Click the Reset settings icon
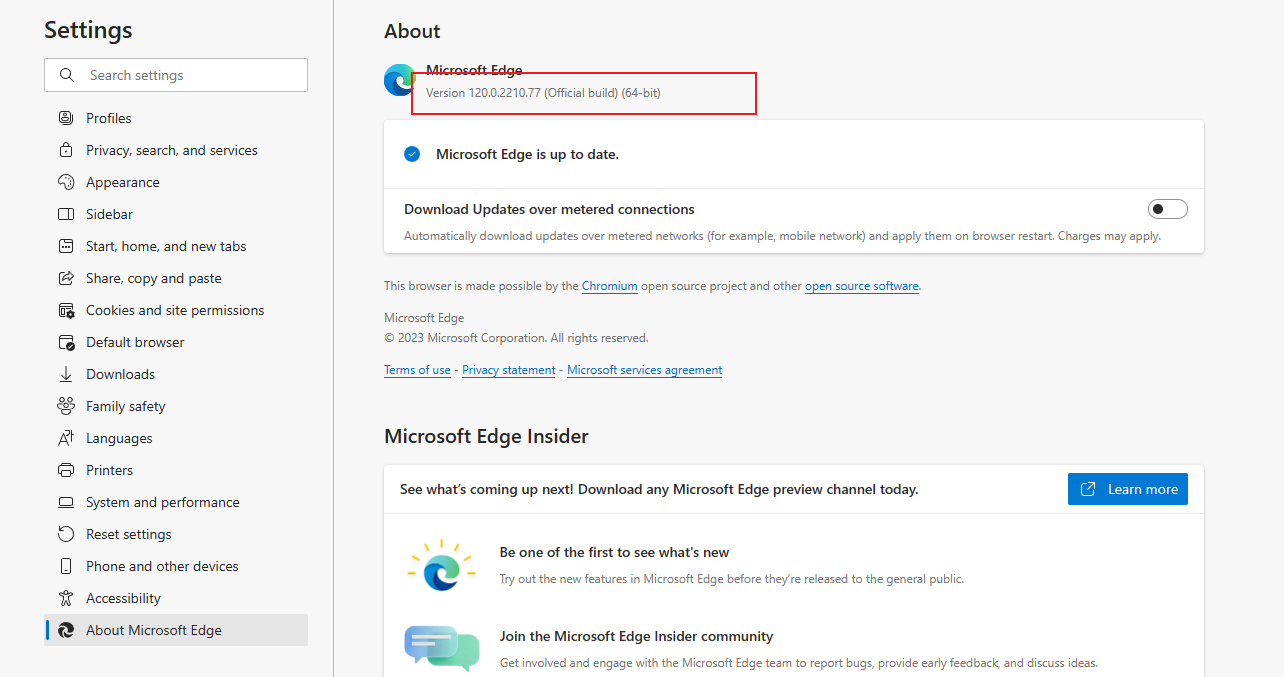Viewport: 1284px width, 677px height. pyautogui.click(x=66, y=534)
